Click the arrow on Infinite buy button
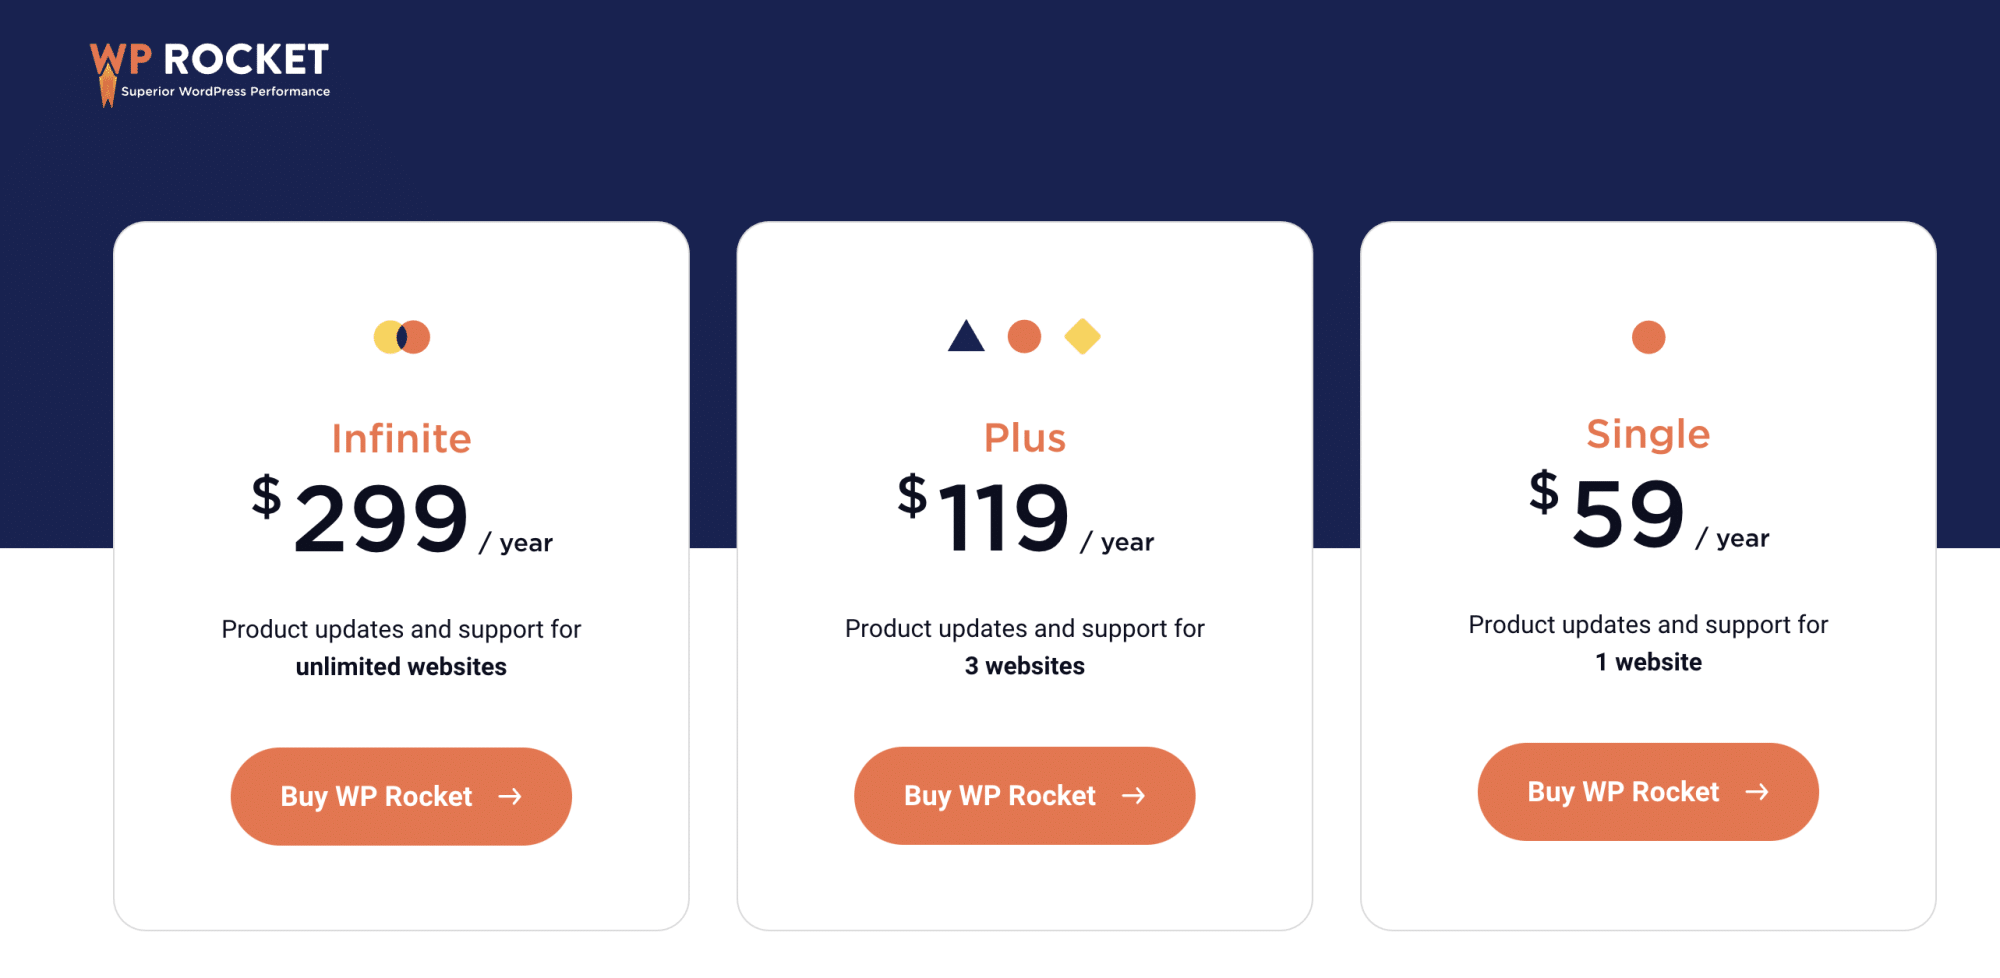The height and width of the screenshot is (978, 2000). pyautogui.click(x=510, y=796)
